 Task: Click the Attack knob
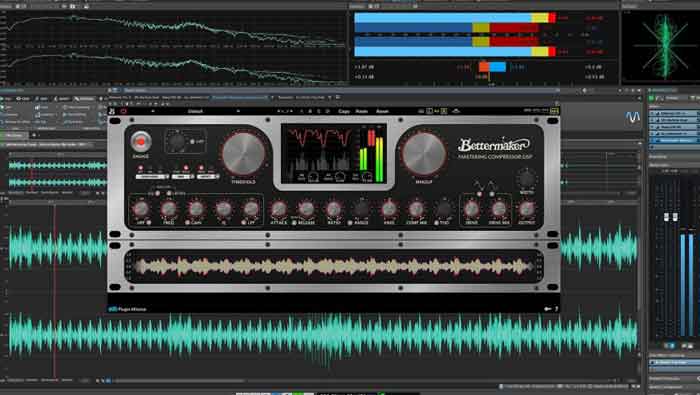[x=279, y=209]
